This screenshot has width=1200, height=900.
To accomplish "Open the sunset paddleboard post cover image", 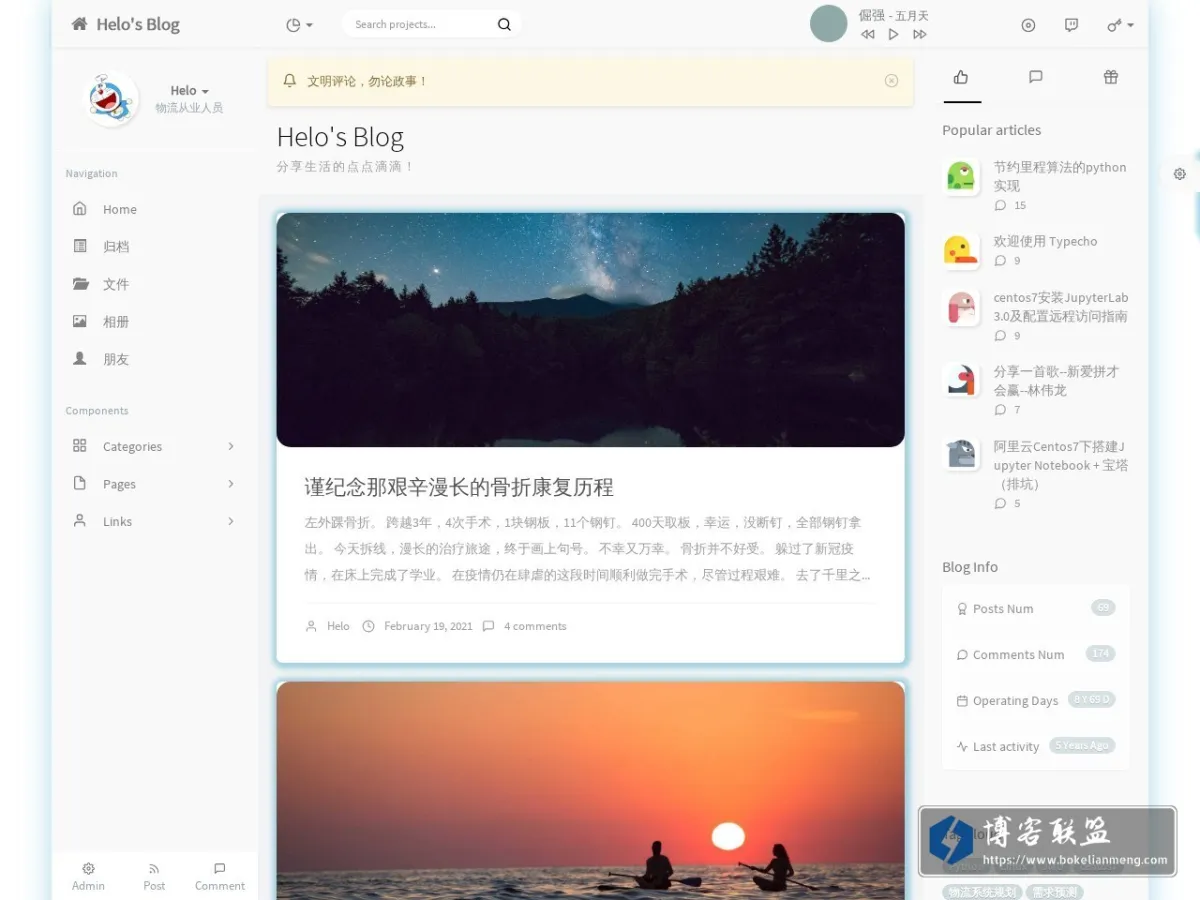I will [x=590, y=790].
